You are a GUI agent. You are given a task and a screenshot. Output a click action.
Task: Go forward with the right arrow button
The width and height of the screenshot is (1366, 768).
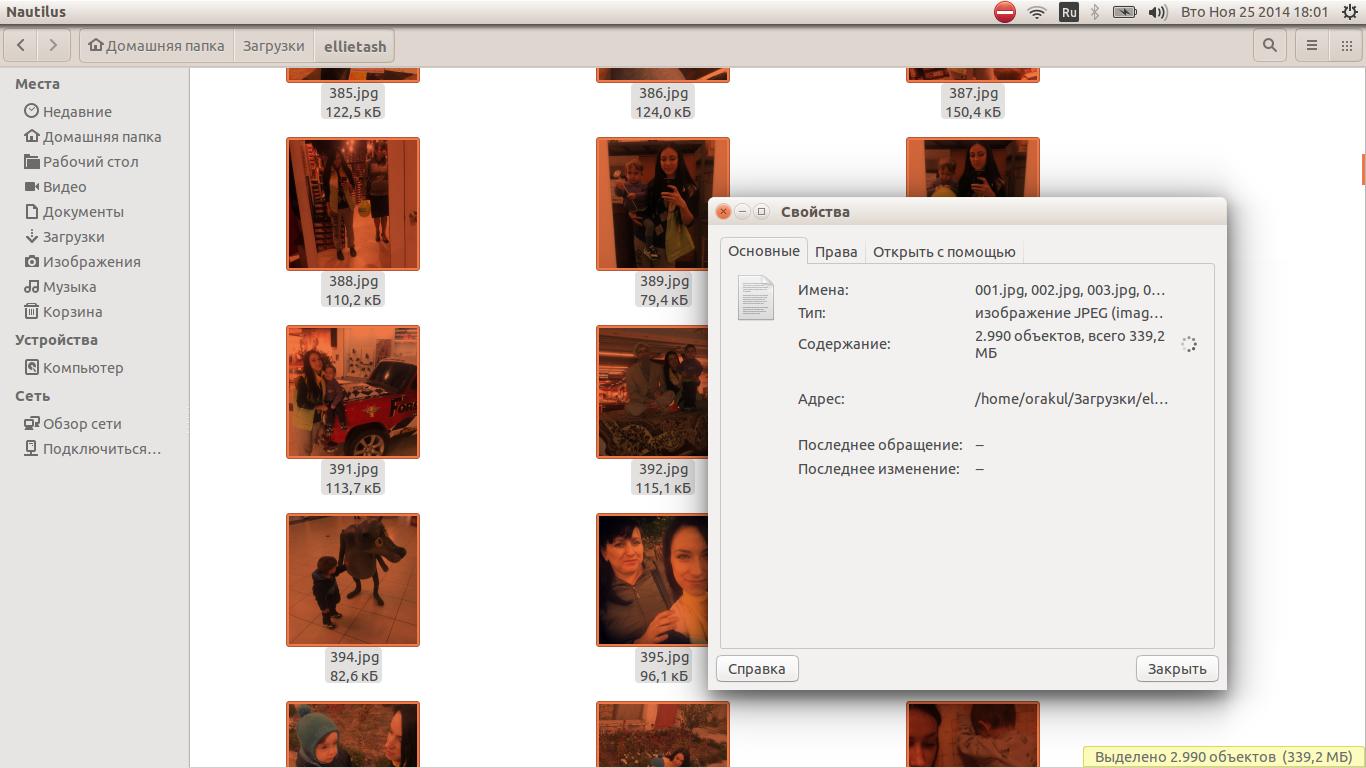53,45
